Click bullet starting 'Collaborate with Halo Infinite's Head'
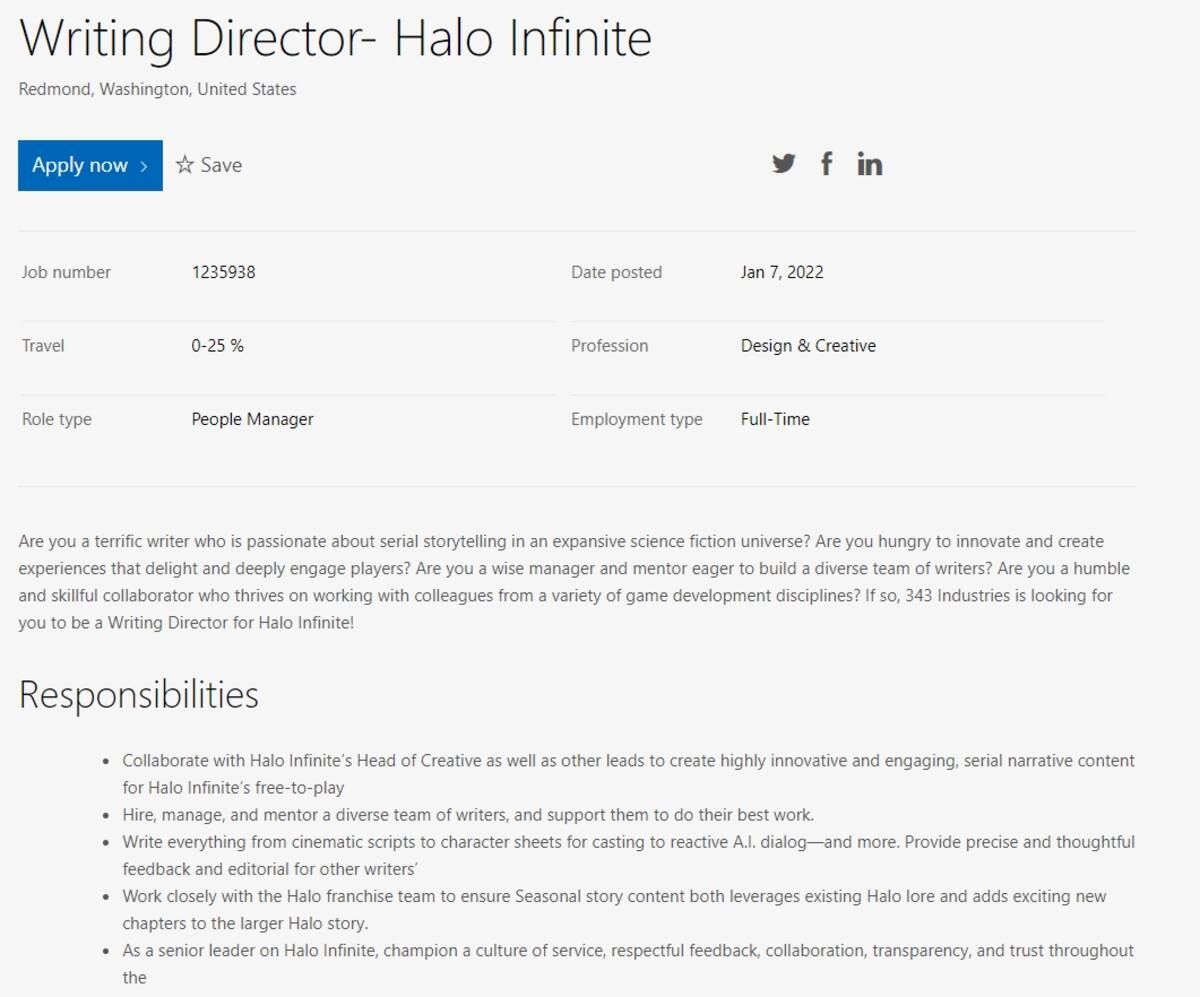This screenshot has width=1200, height=997. 628,774
